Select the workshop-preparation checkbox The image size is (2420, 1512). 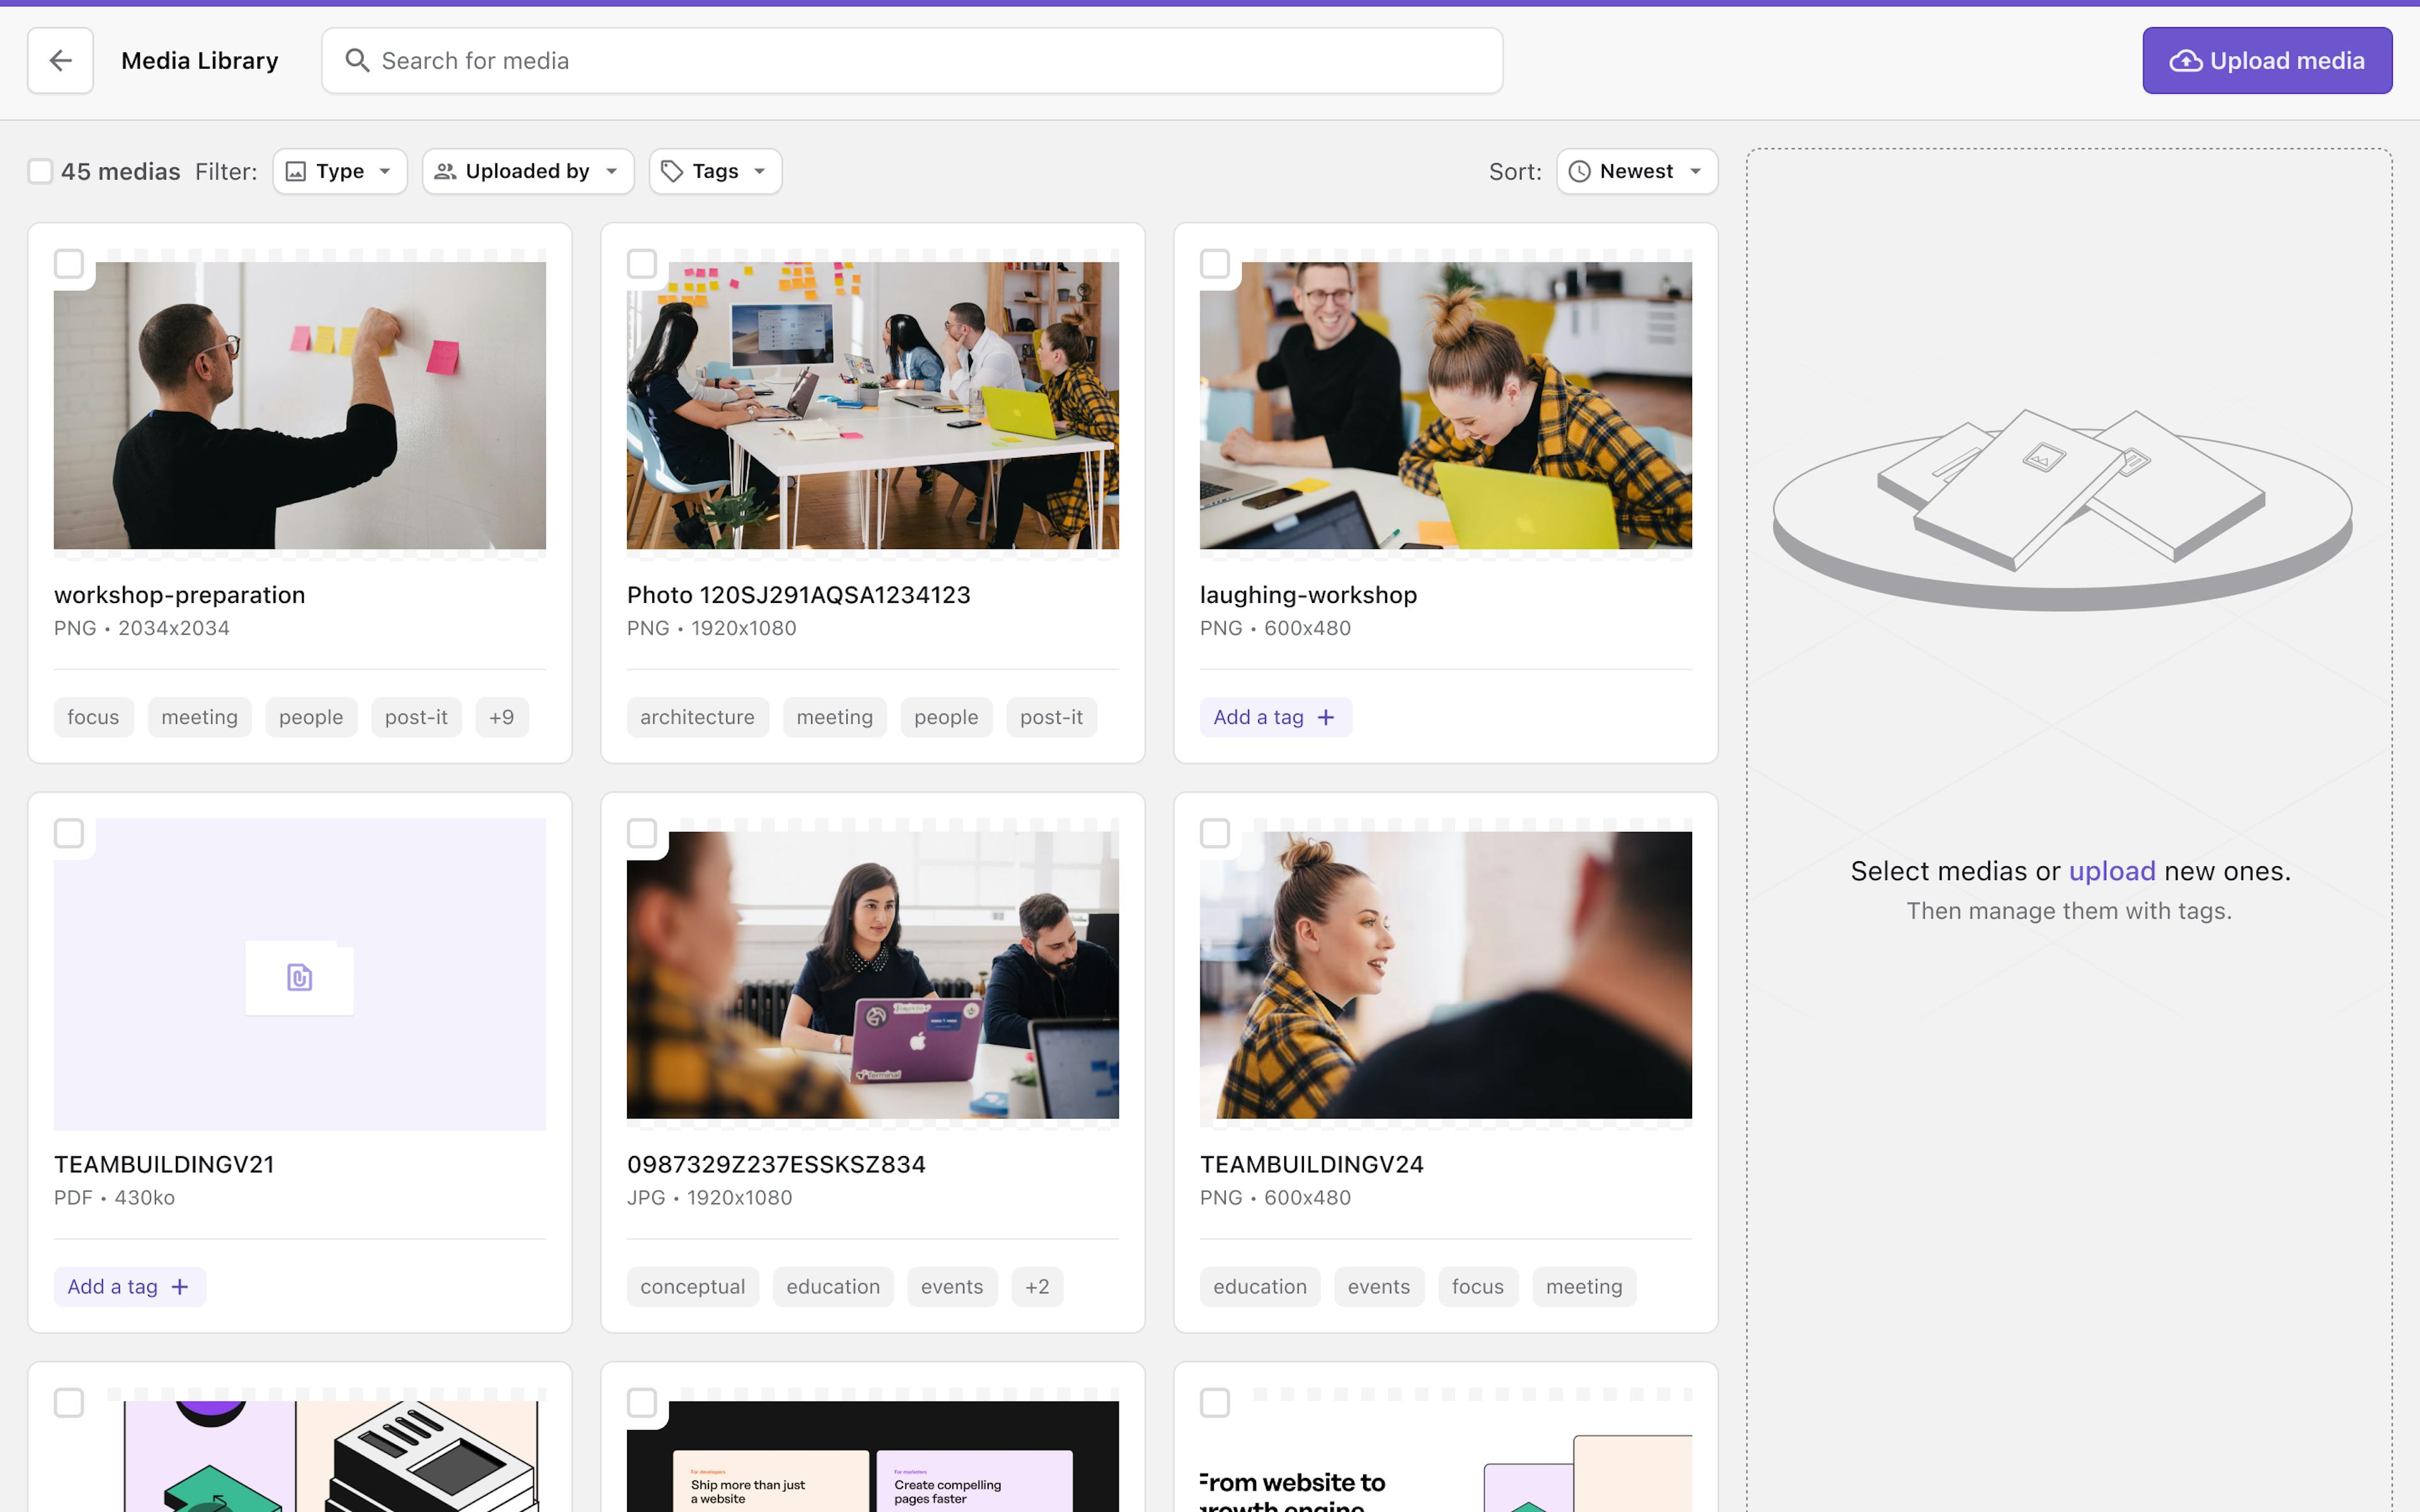(x=69, y=264)
